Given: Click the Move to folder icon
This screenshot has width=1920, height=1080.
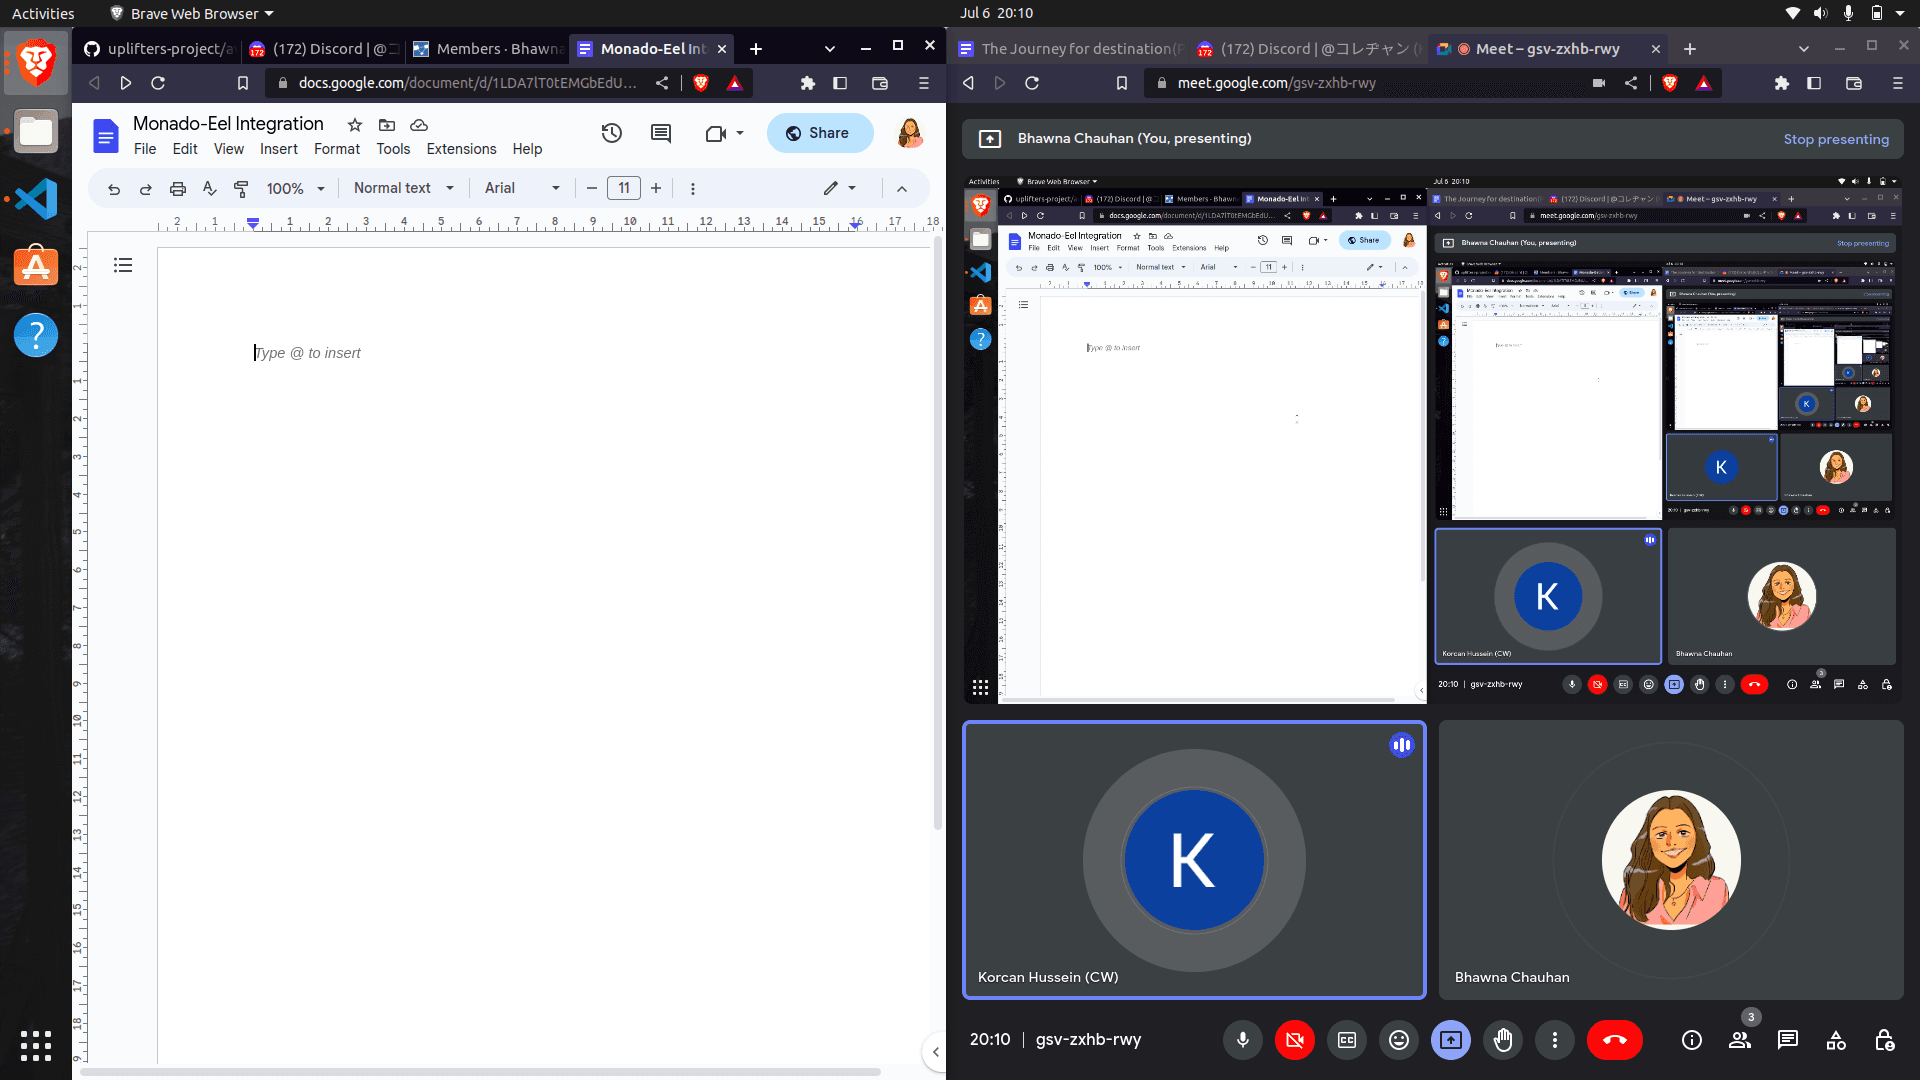Looking at the screenshot, I should tap(387, 125).
